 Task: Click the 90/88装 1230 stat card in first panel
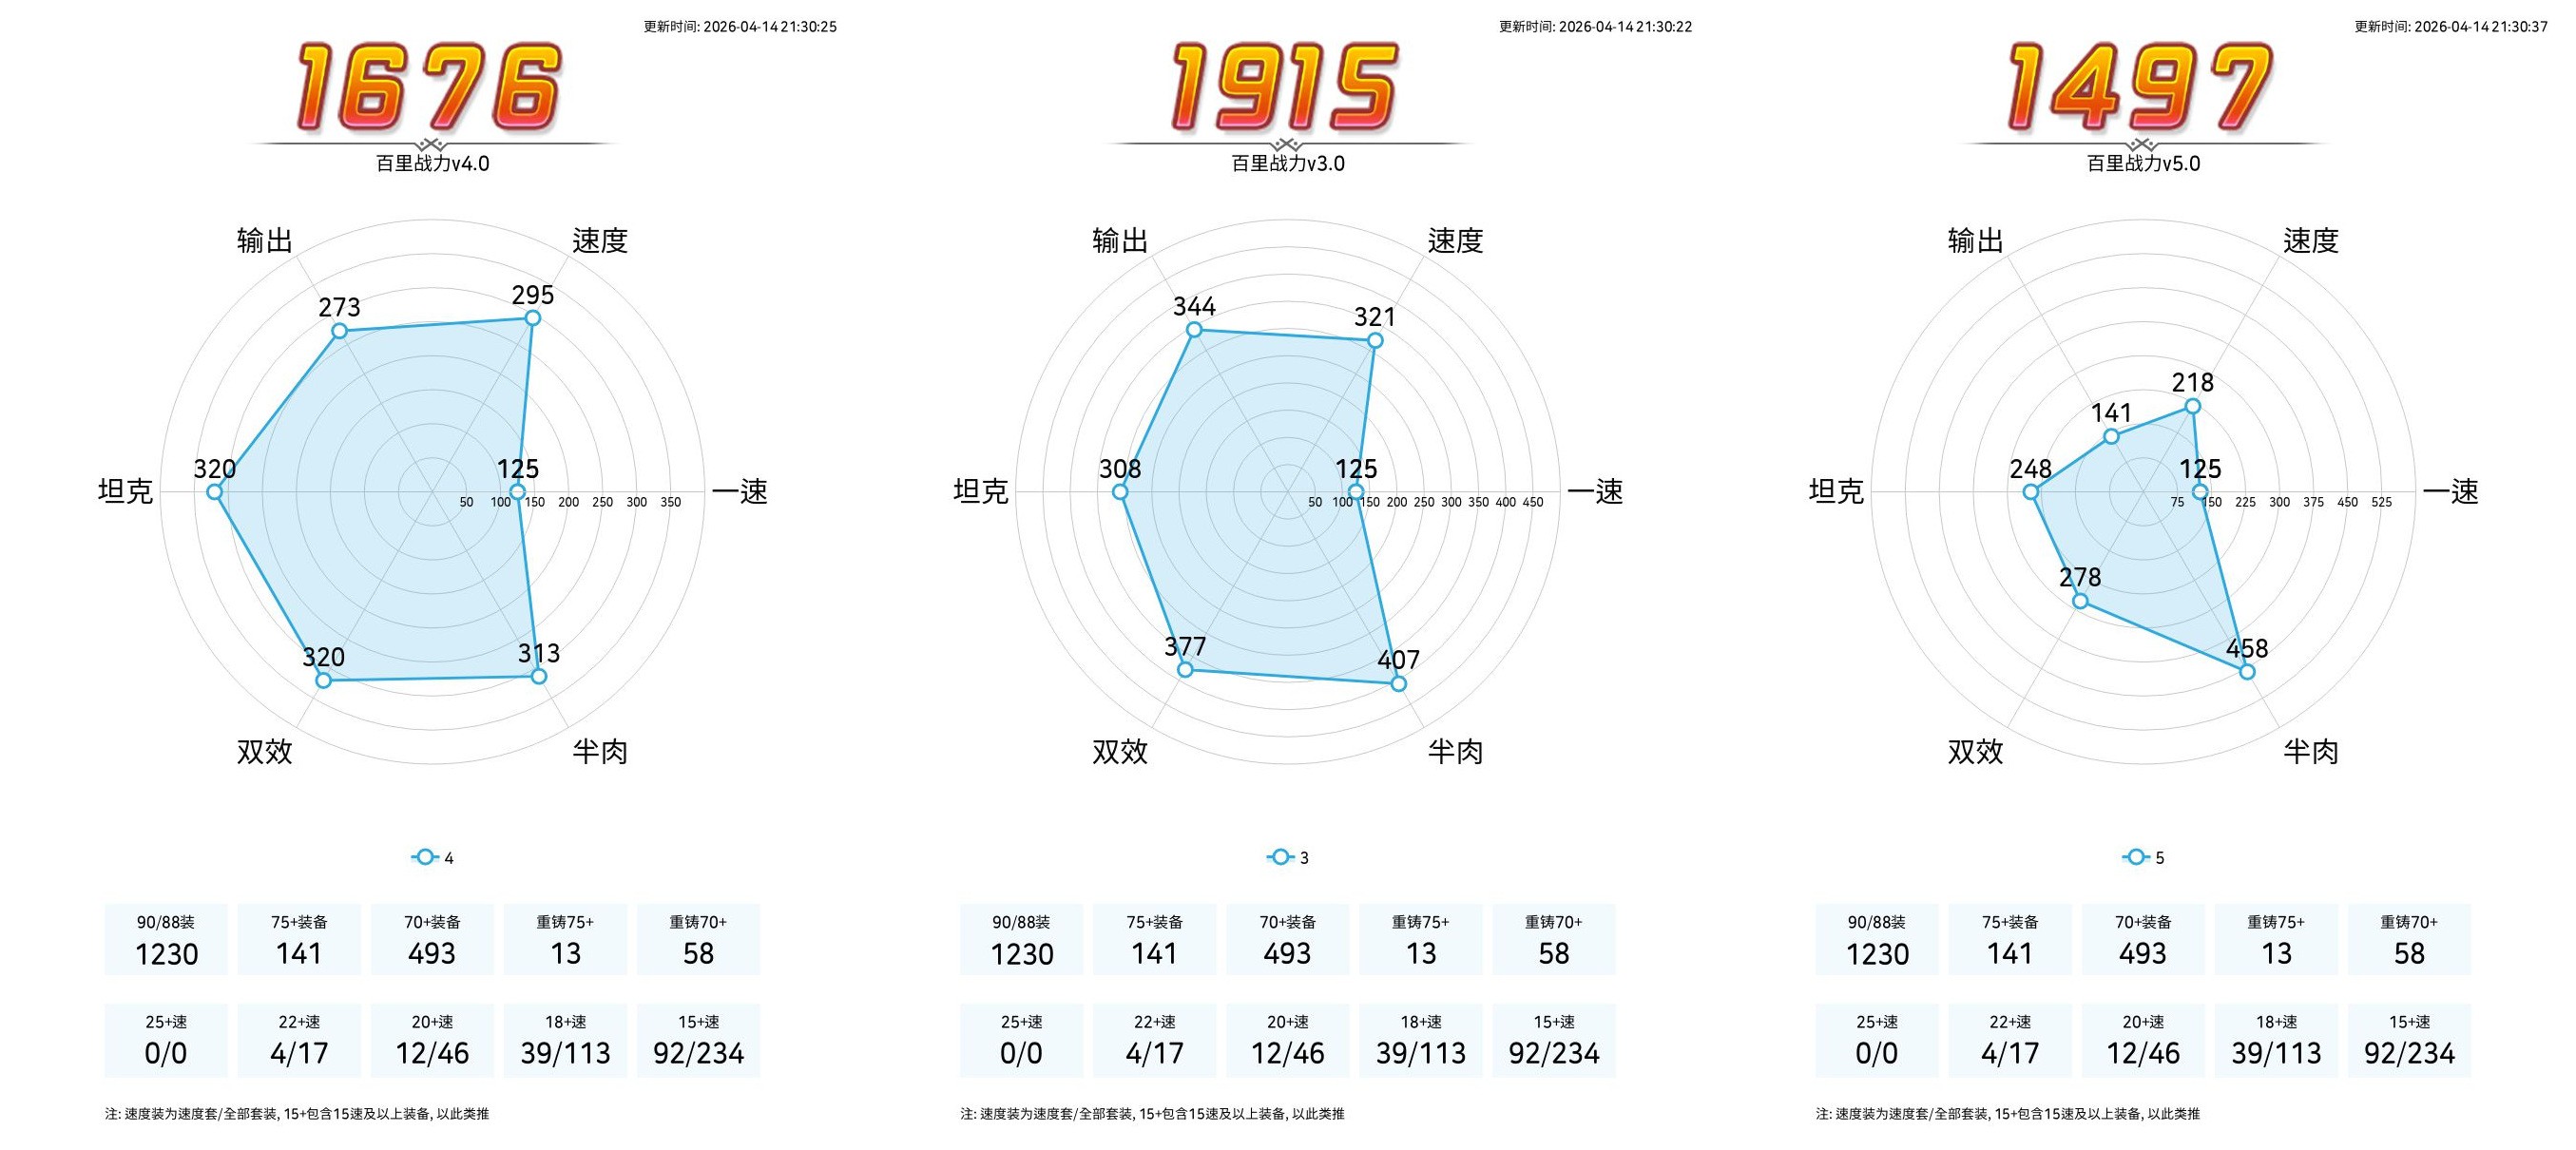click(166, 940)
